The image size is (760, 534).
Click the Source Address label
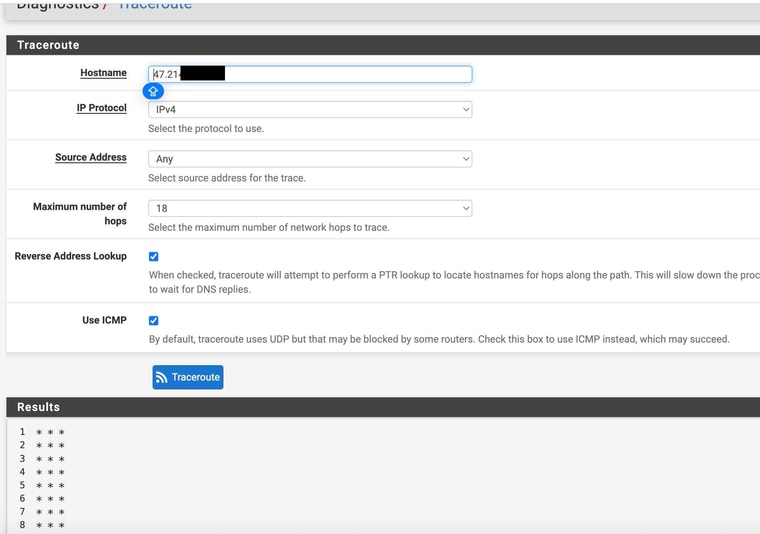click(x=91, y=157)
